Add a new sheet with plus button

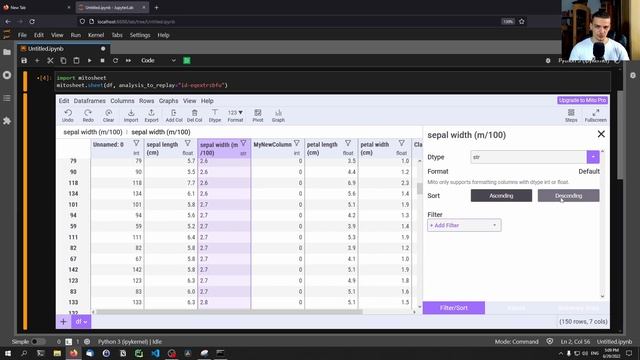point(63,322)
